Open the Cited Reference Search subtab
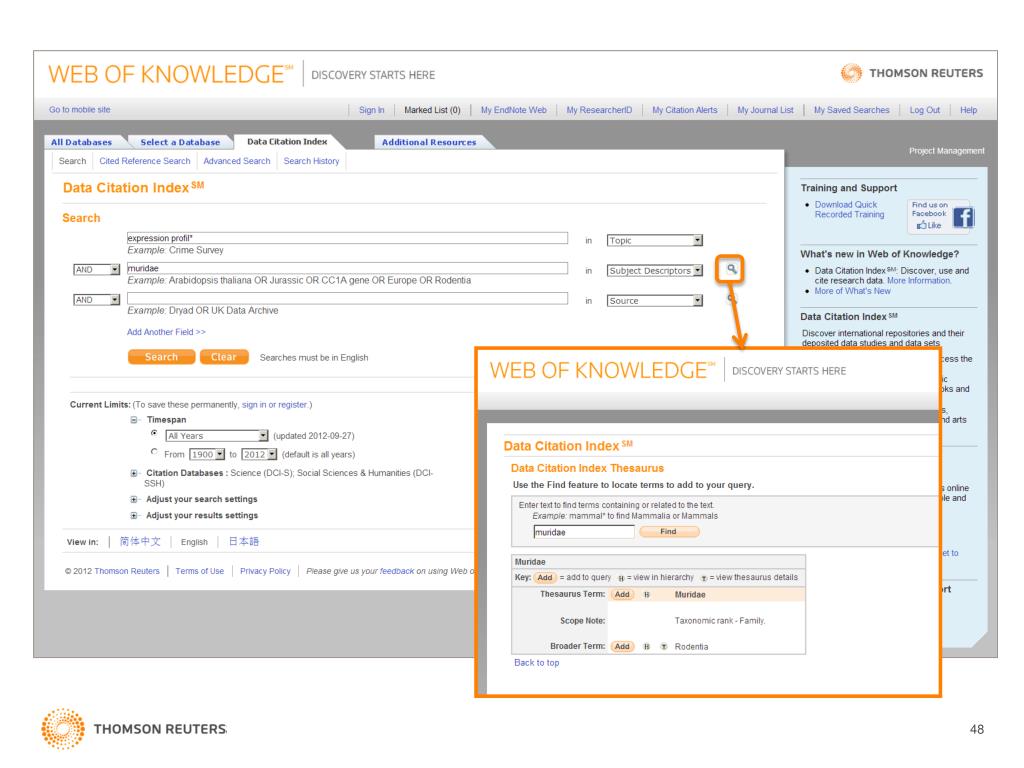This screenshot has height=768, width=1024. coord(145,161)
